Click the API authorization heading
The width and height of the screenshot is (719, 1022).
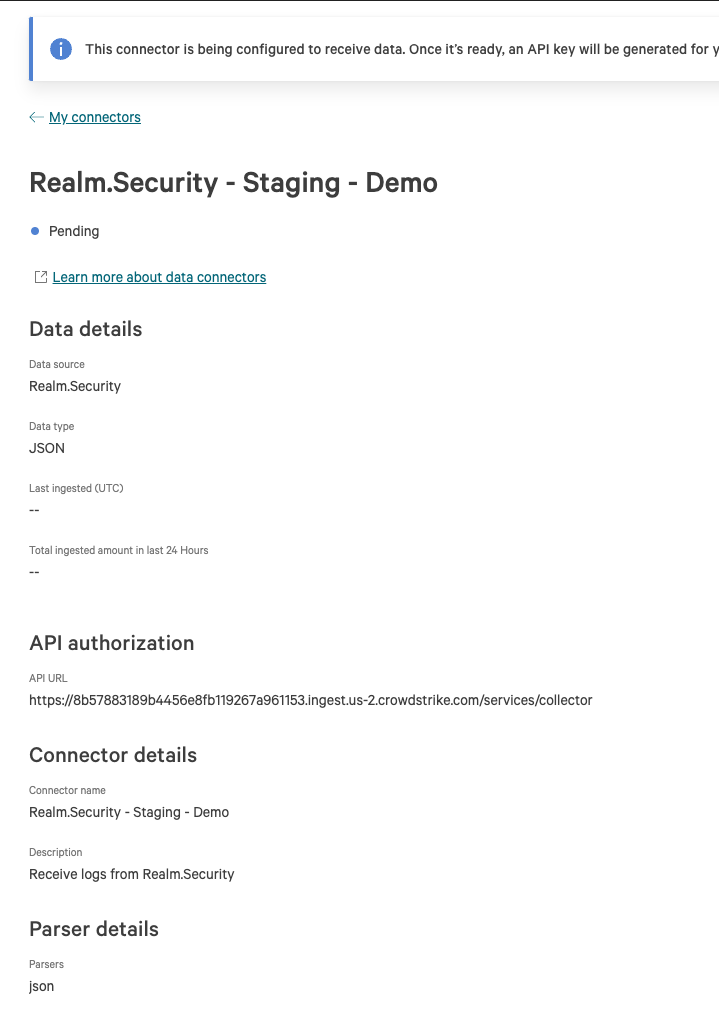(x=111, y=643)
